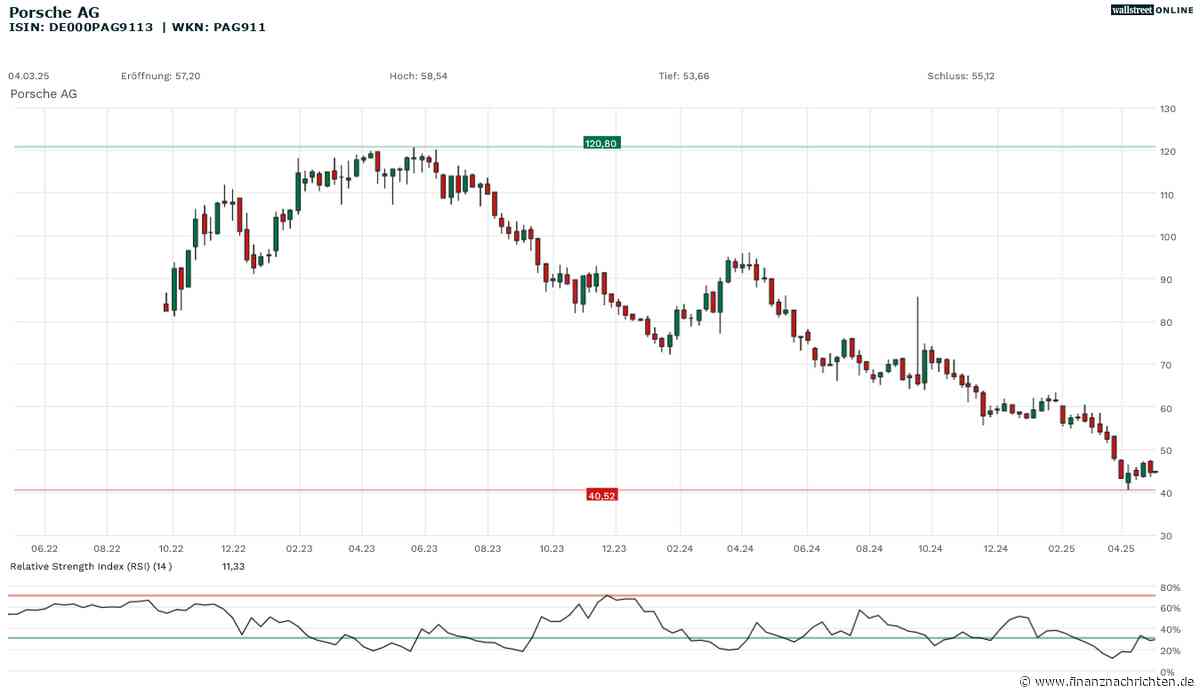
Task: Click the 60% RSI axis label
Action: (x=1168, y=608)
